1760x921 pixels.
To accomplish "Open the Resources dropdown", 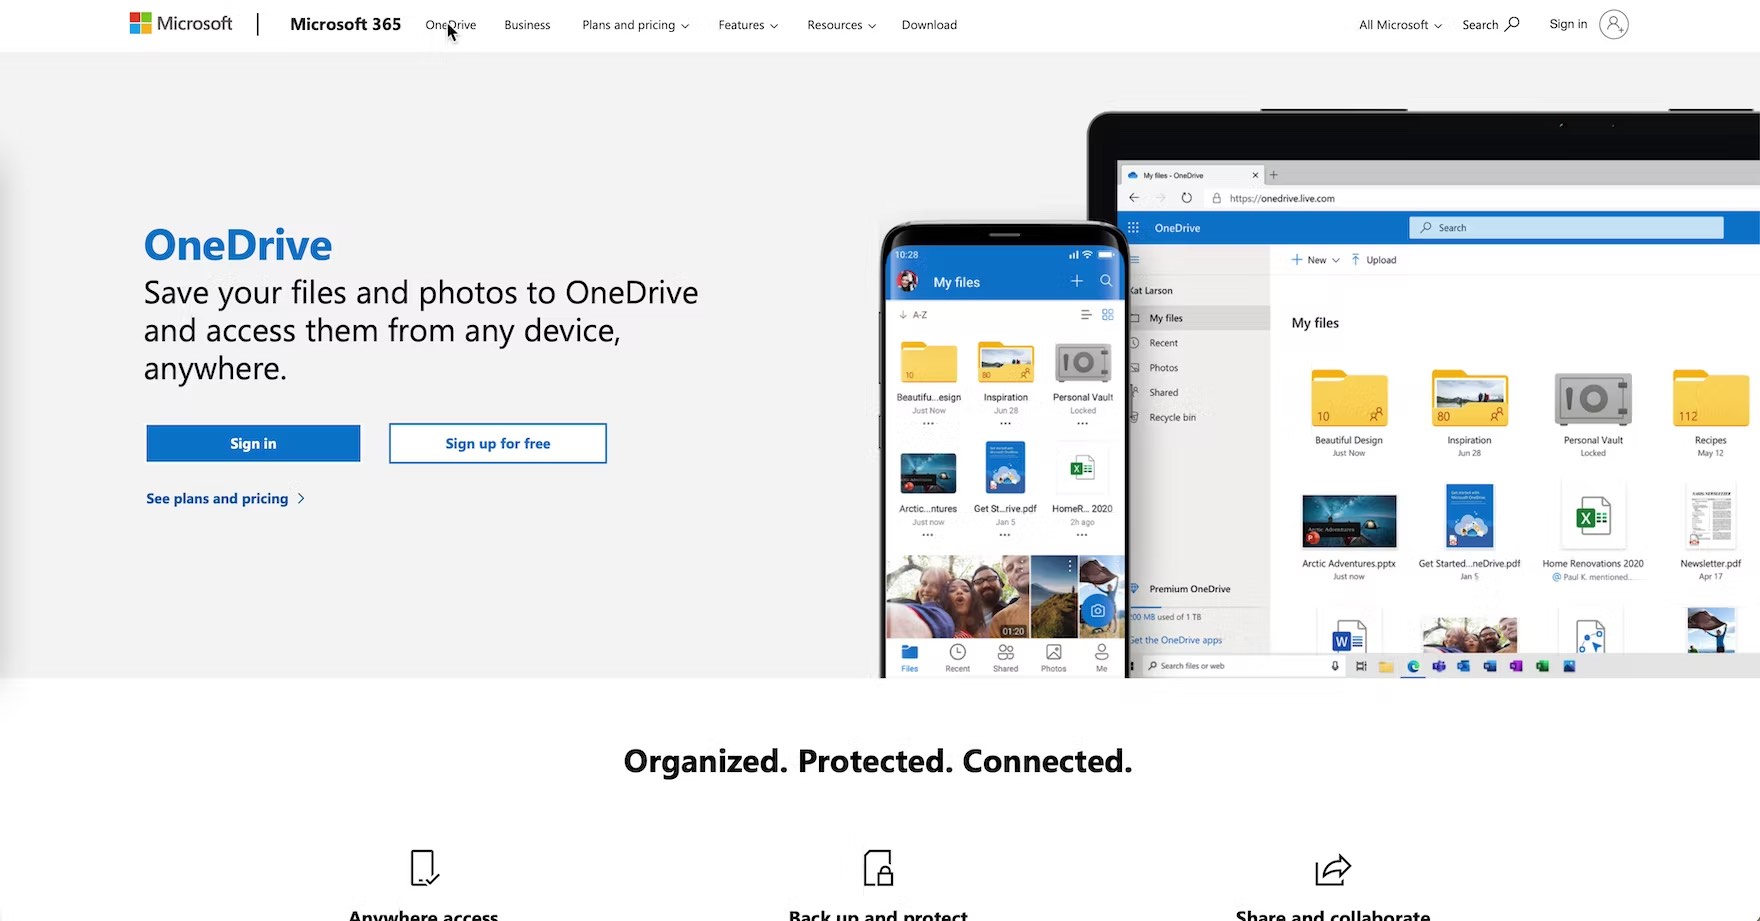I will [x=841, y=25].
